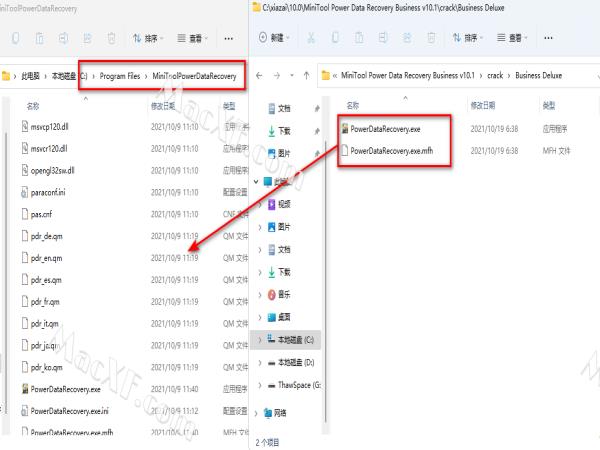Viewport: 600px width, 450px height.
Task: Open the Sort menu in the left window
Action: point(148,38)
